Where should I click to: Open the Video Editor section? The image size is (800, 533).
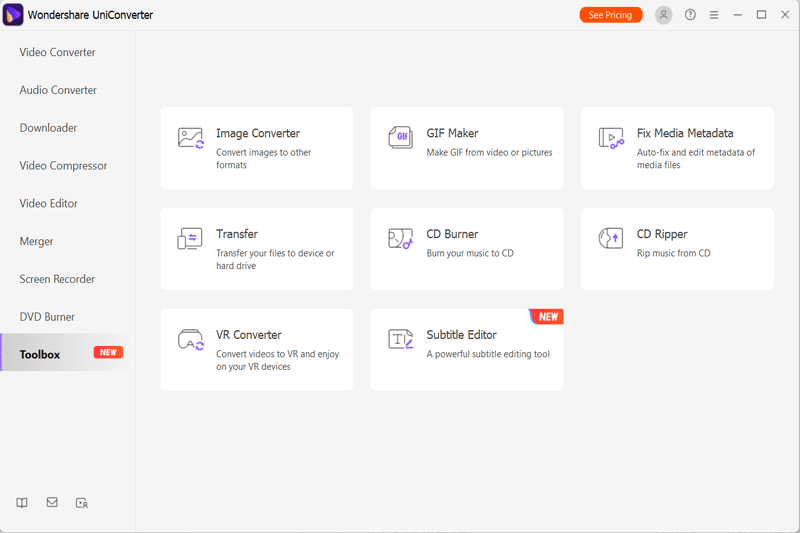[x=67, y=203]
